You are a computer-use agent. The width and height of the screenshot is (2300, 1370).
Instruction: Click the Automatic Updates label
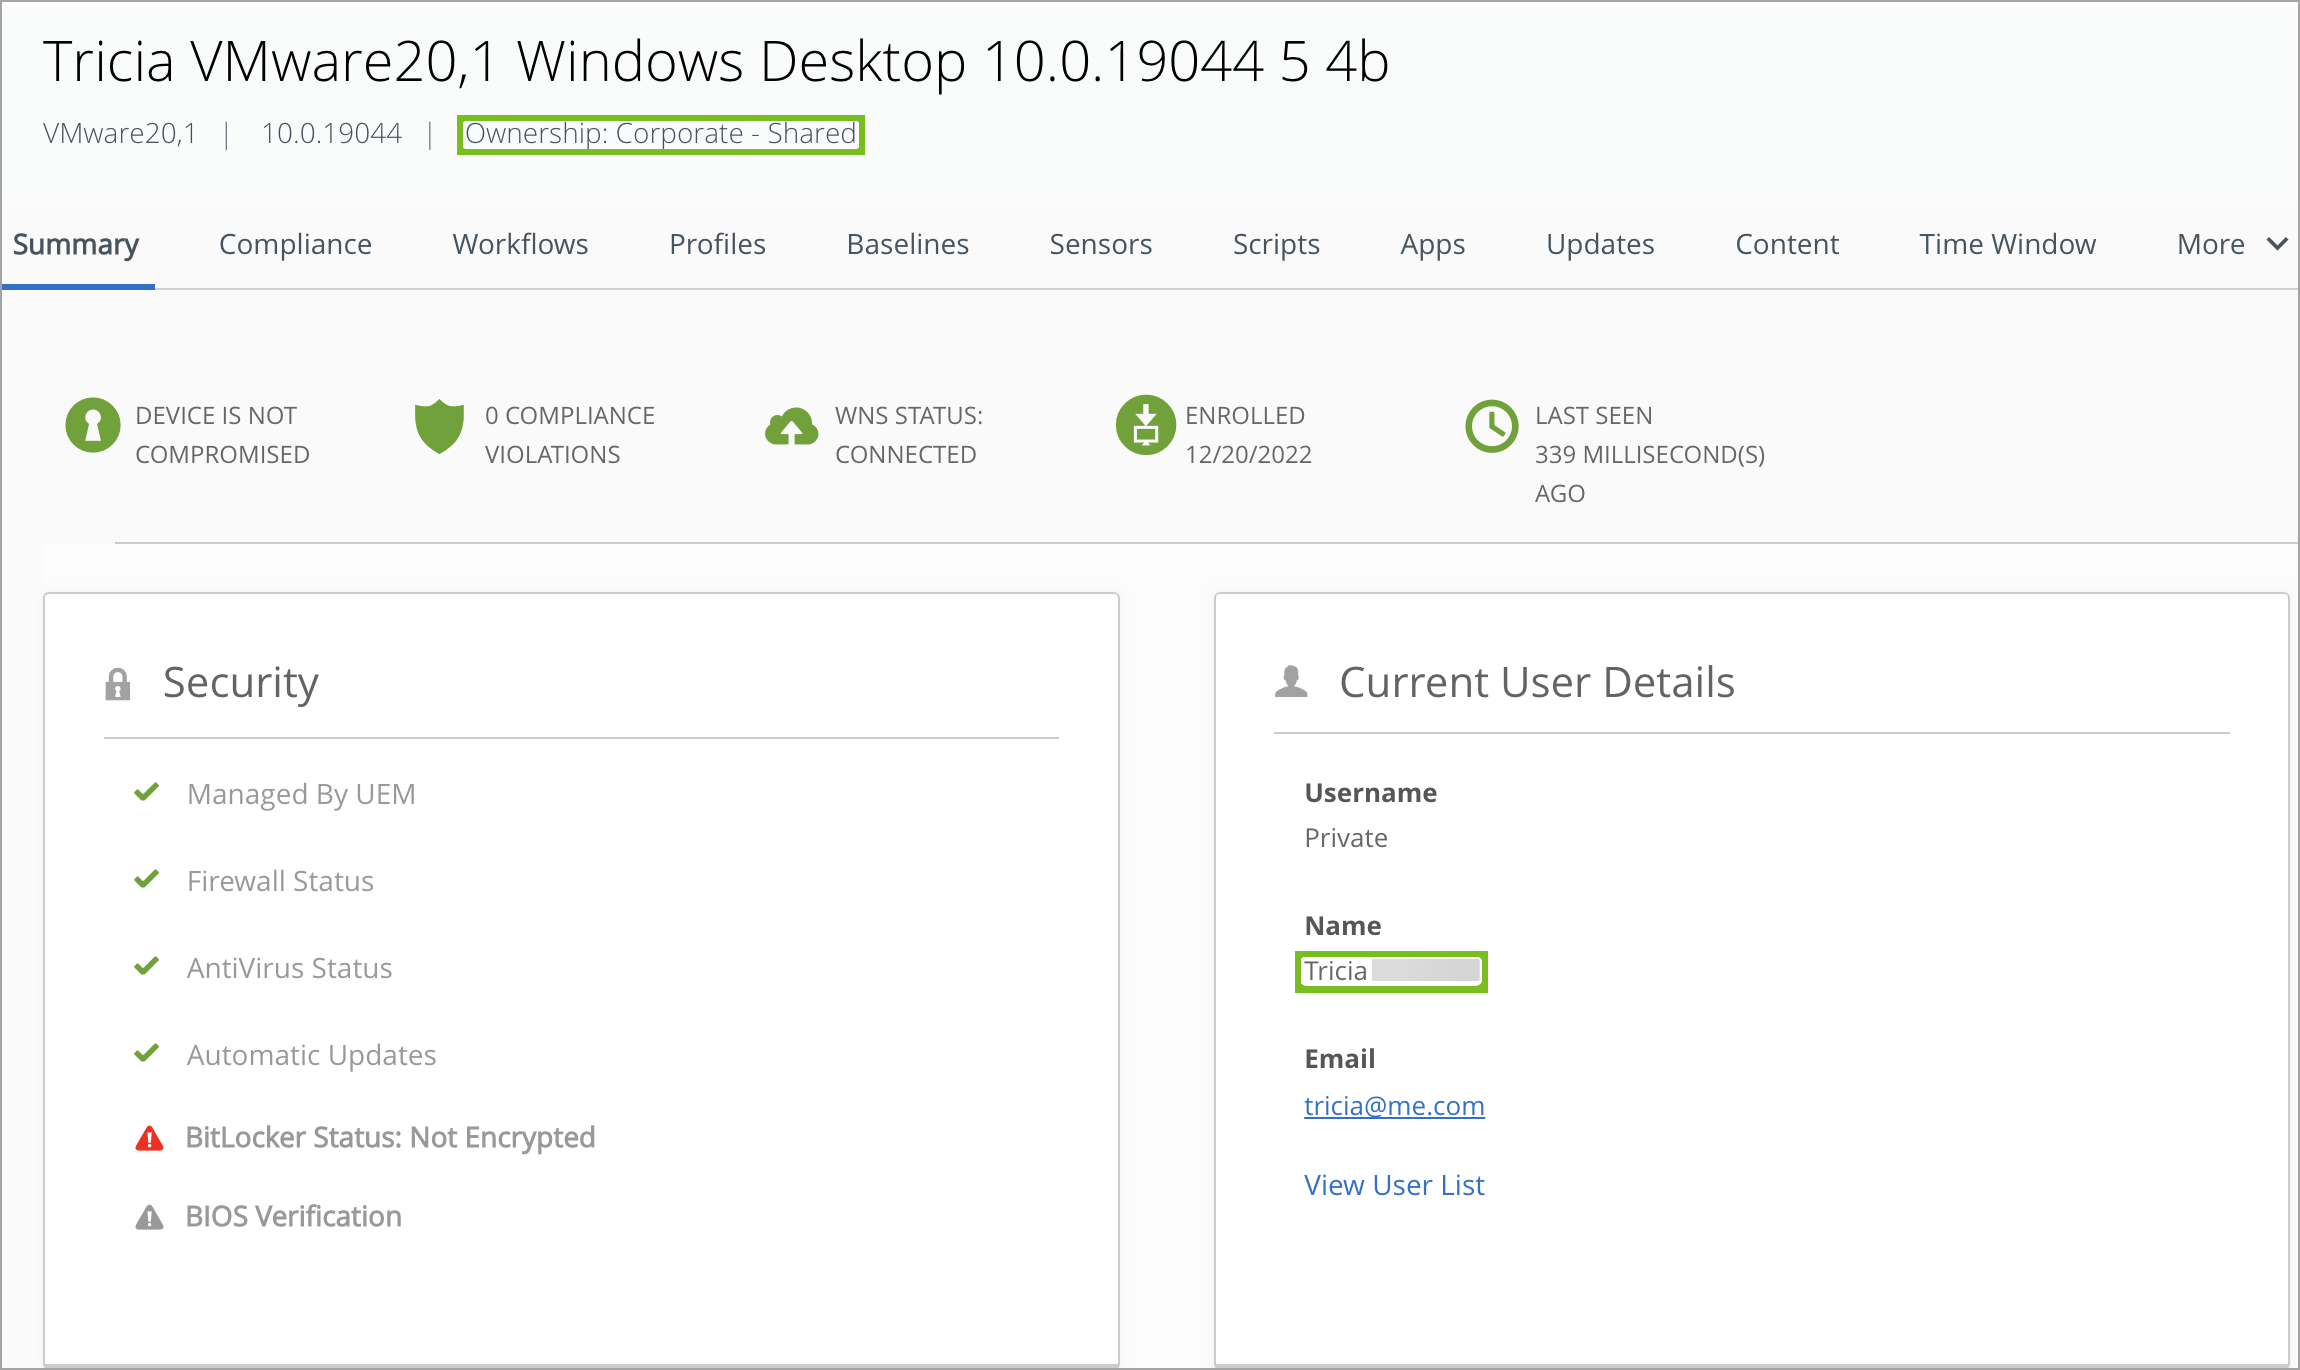coord(311,1055)
